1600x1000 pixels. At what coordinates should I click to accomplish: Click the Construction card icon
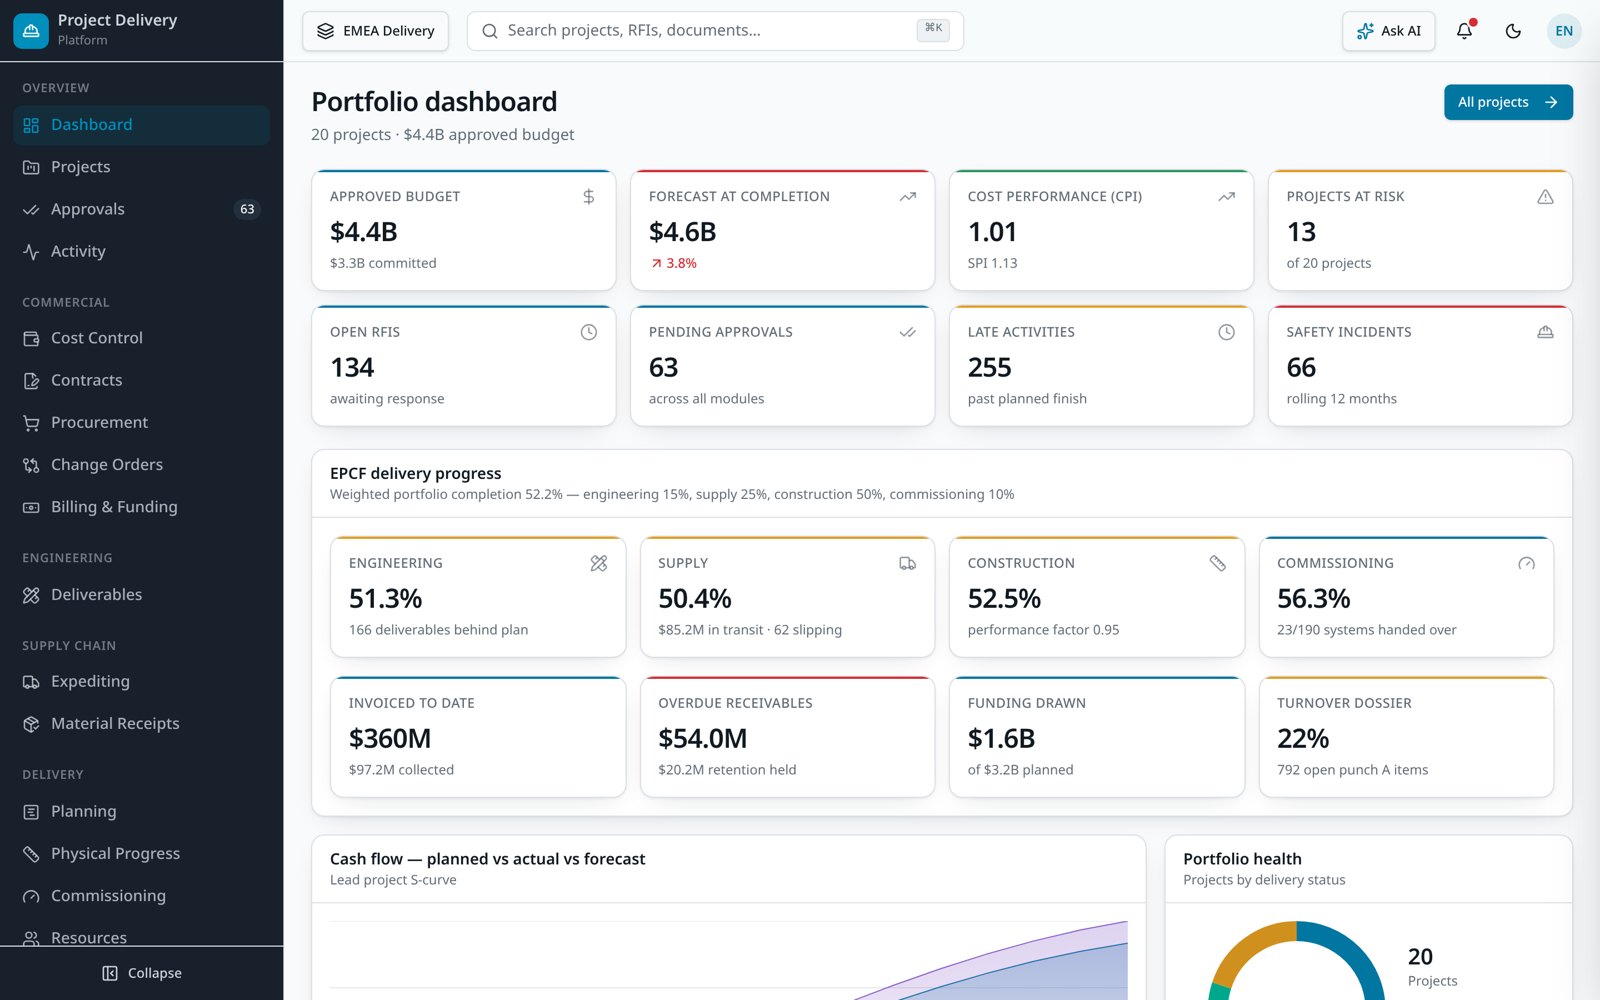pyautogui.click(x=1218, y=563)
